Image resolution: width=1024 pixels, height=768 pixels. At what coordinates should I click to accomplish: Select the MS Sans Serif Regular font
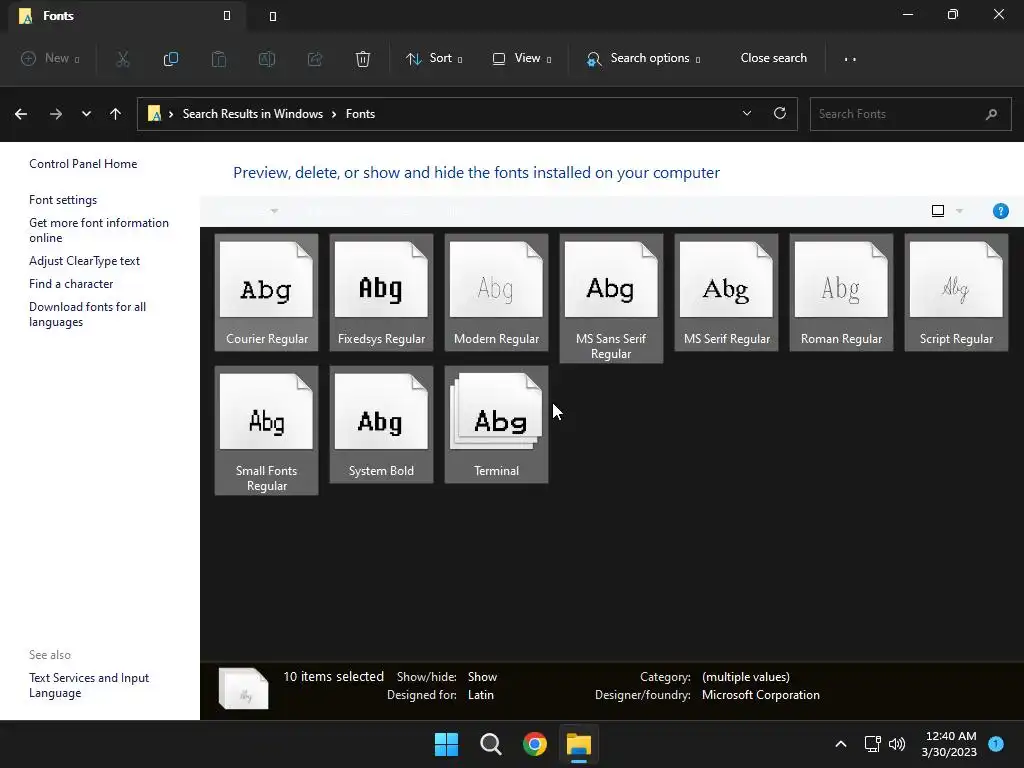pyautogui.click(x=611, y=298)
